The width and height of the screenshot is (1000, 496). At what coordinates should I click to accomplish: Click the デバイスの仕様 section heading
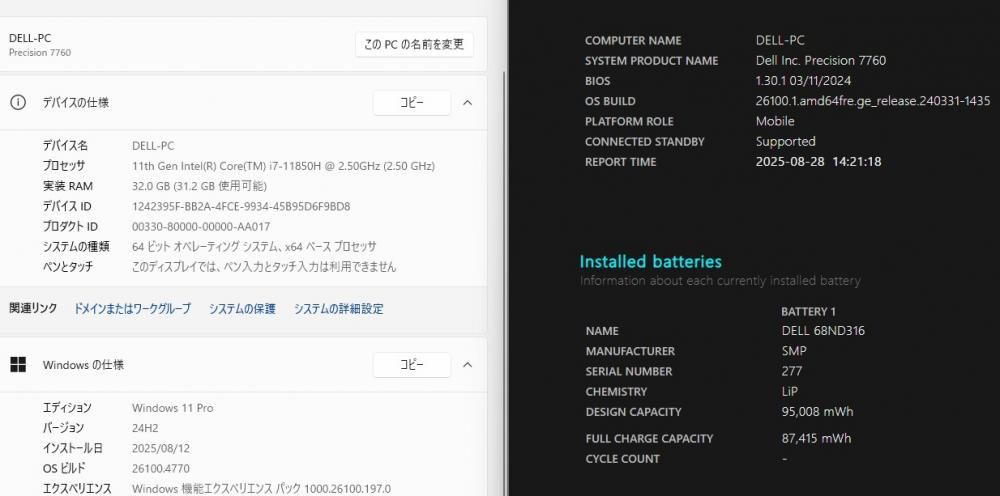tap(76, 103)
